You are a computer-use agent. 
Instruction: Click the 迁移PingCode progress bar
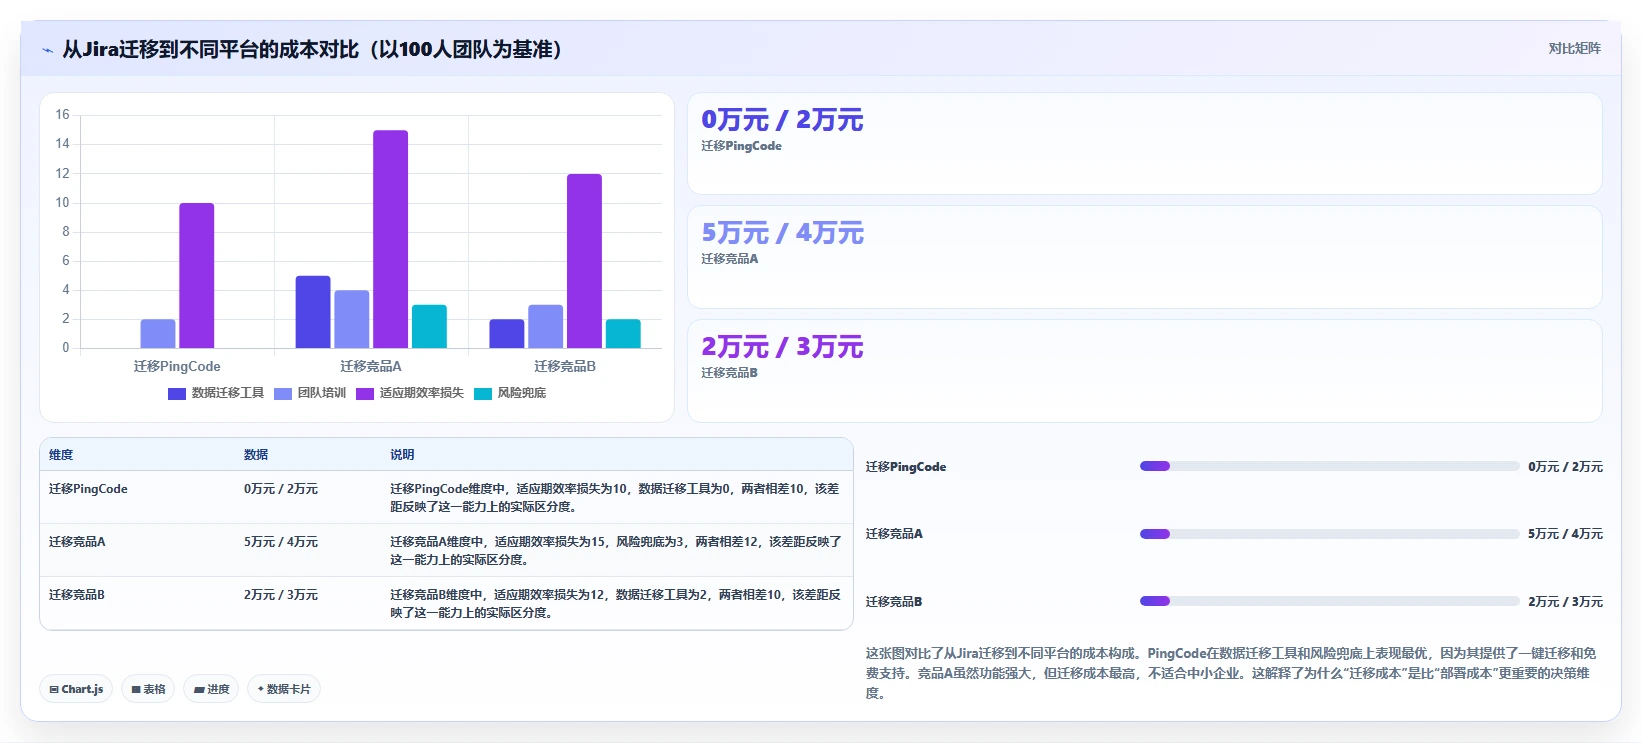1329,466
